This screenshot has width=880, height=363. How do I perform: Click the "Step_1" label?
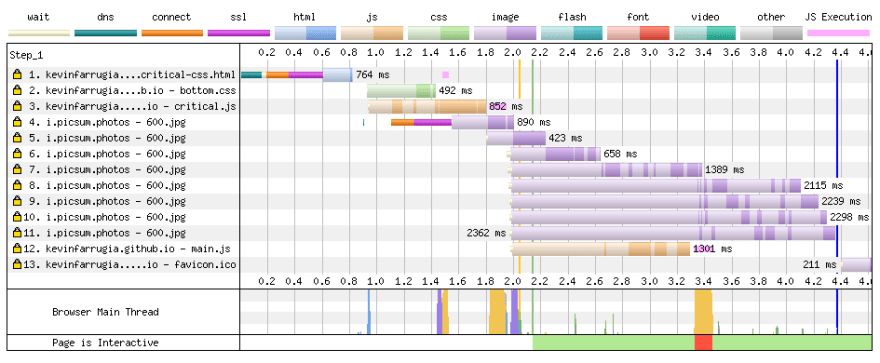click(26, 56)
